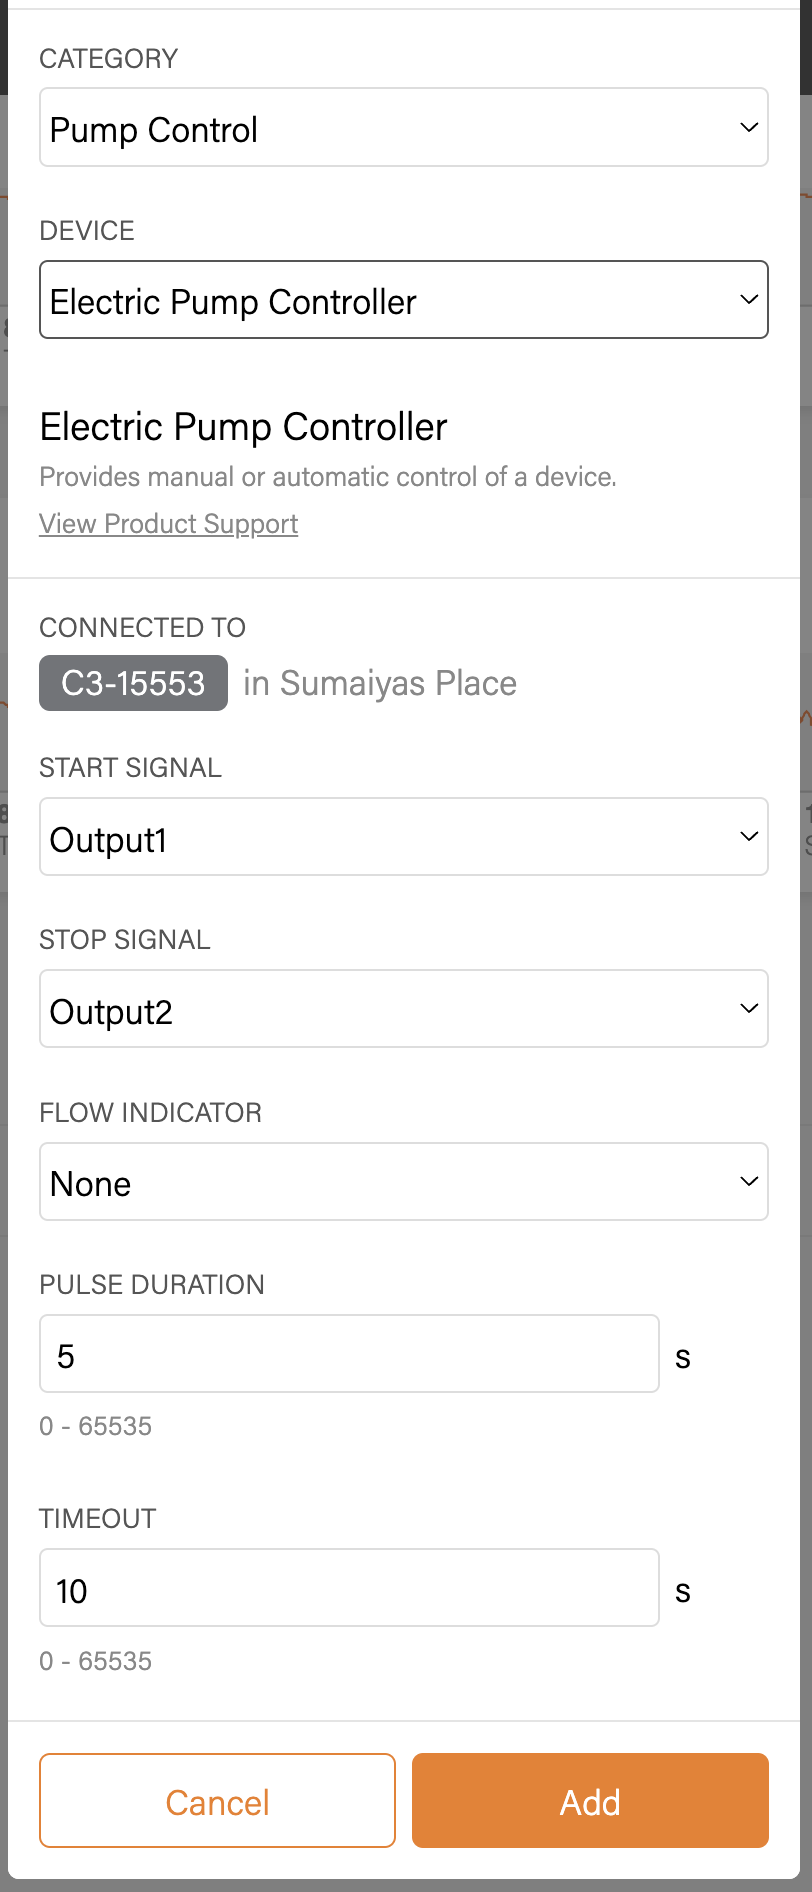The height and width of the screenshot is (1892, 812).
Task: Focus the Pulse Duration input field
Action: click(349, 1354)
